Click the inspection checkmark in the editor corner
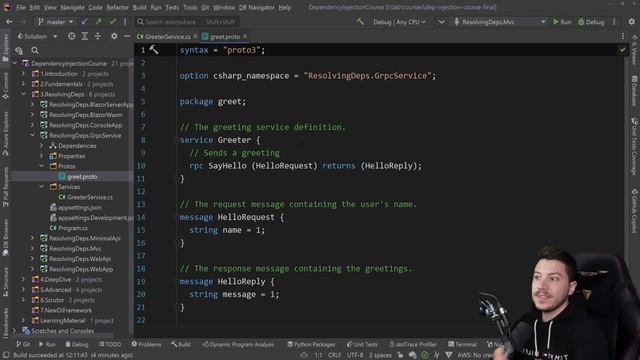Image resolution: width=640 pixels, height=360 pixels. coord(622,50)
